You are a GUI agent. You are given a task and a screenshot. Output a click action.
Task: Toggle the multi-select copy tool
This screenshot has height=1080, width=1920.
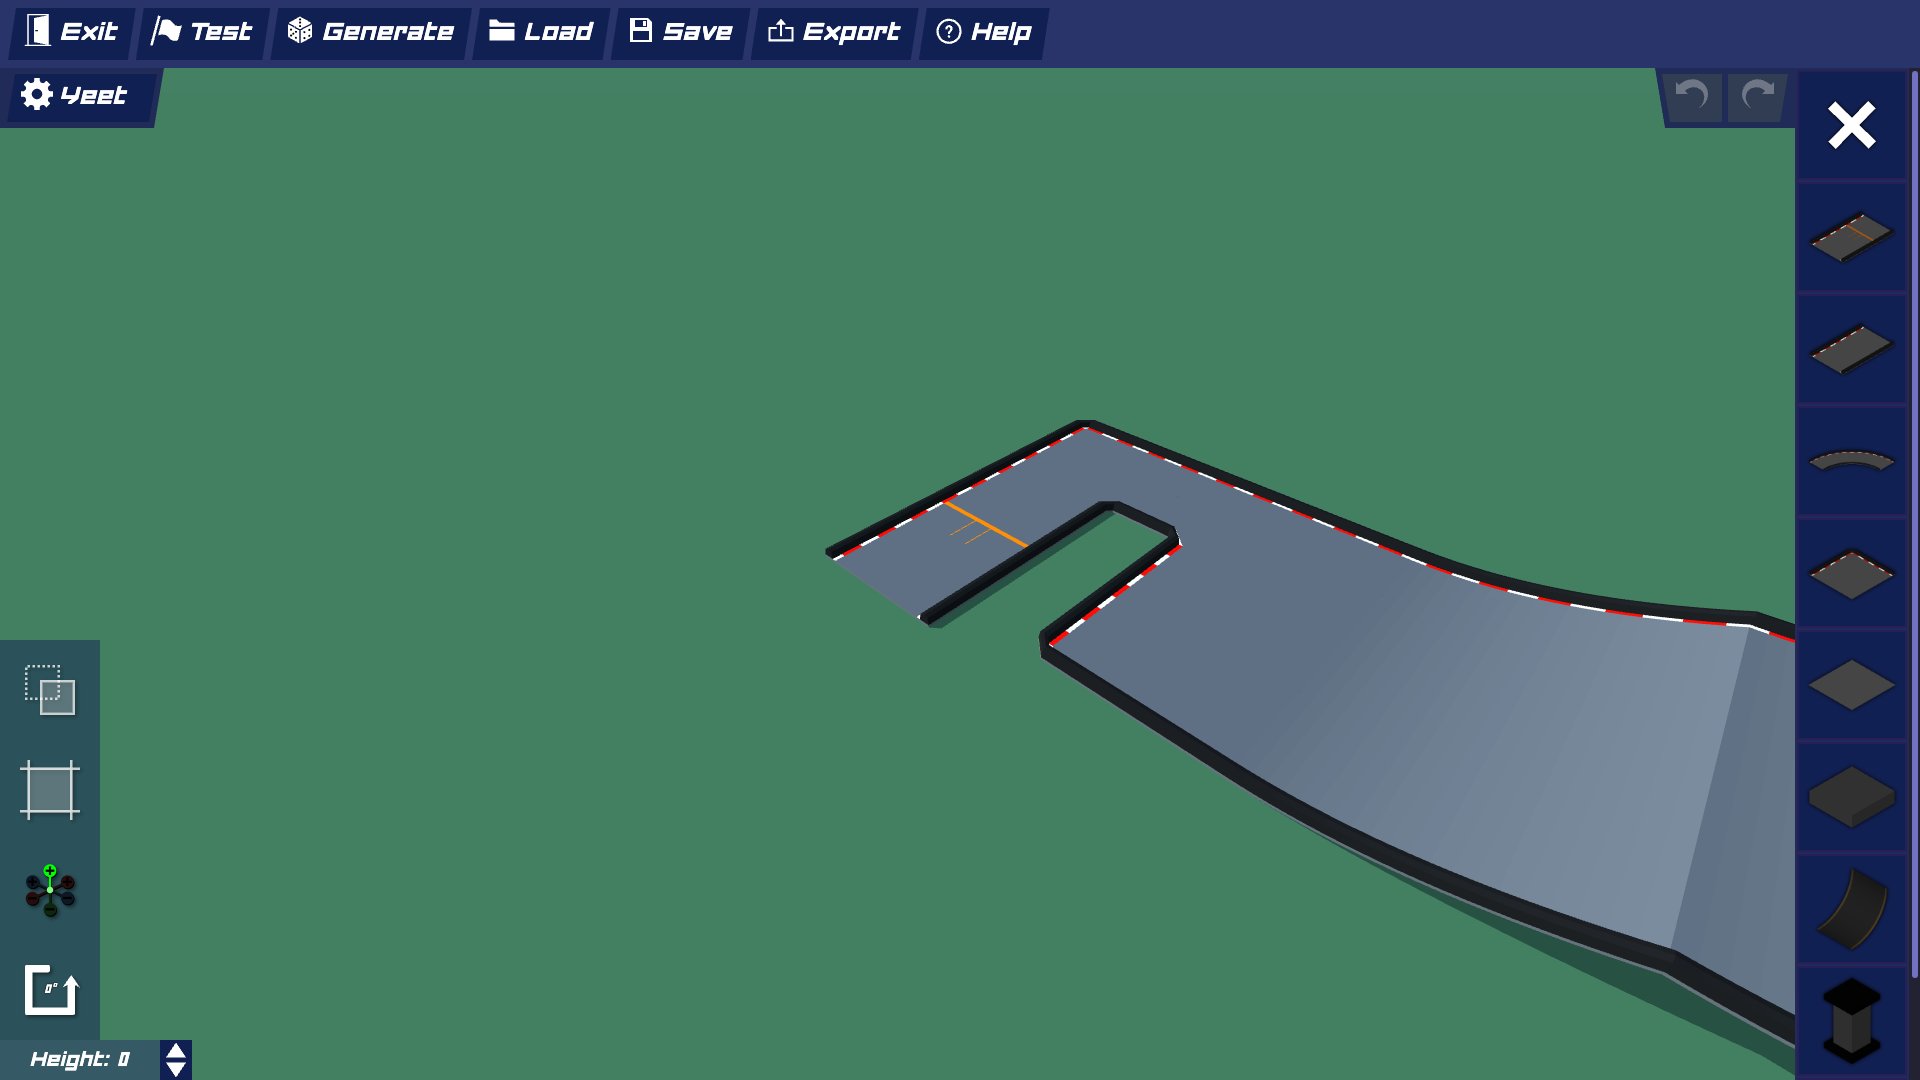point(50,690)
